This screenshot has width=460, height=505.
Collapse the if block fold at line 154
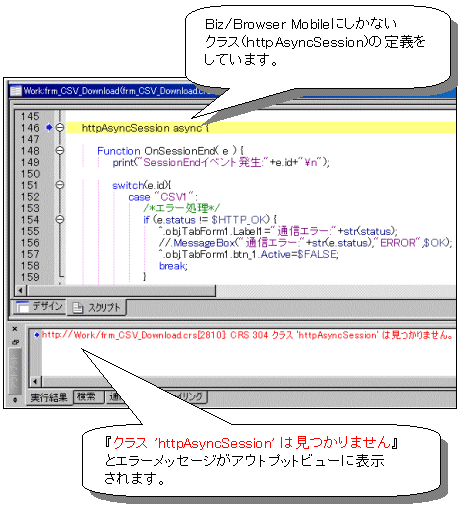coord(60,219)
